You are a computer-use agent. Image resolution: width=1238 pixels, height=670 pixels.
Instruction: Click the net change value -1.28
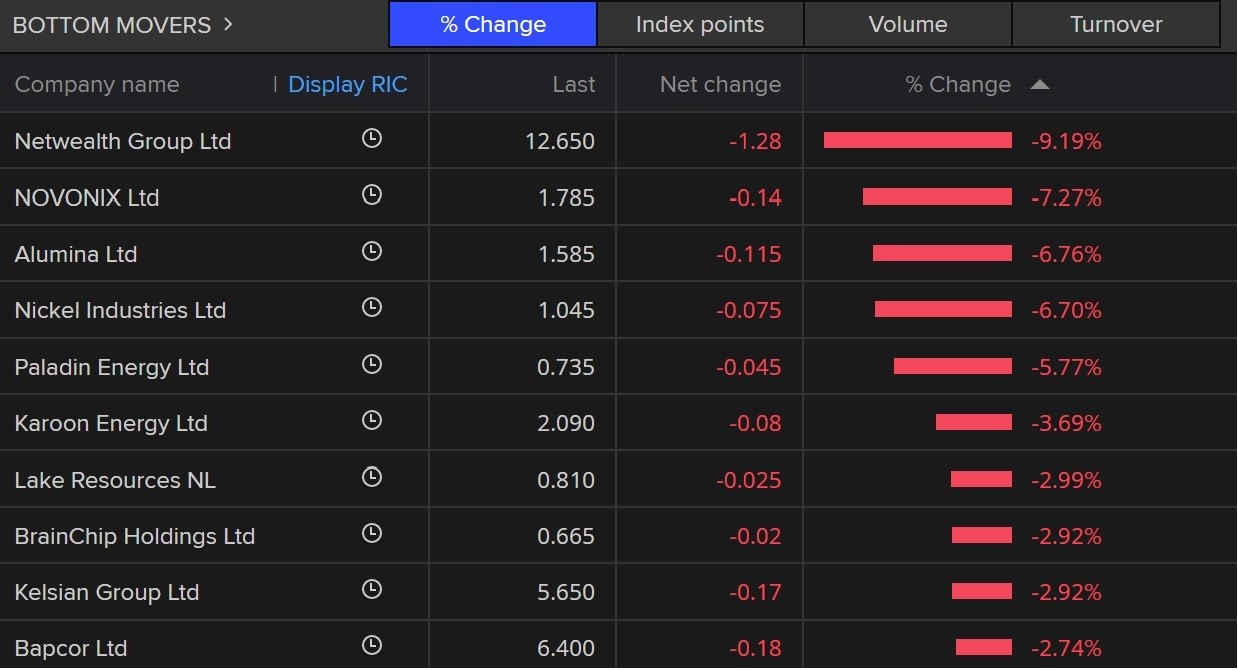click(x=755, y=141)
